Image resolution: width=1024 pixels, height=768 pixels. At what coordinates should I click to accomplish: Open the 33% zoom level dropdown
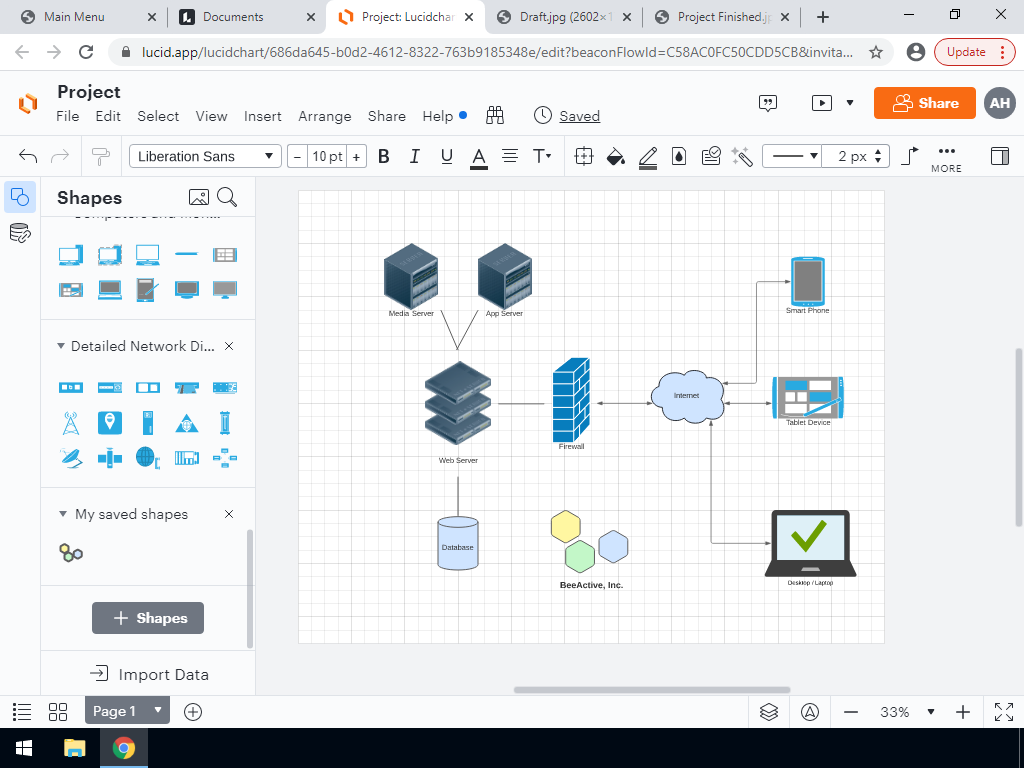point(907,712)
